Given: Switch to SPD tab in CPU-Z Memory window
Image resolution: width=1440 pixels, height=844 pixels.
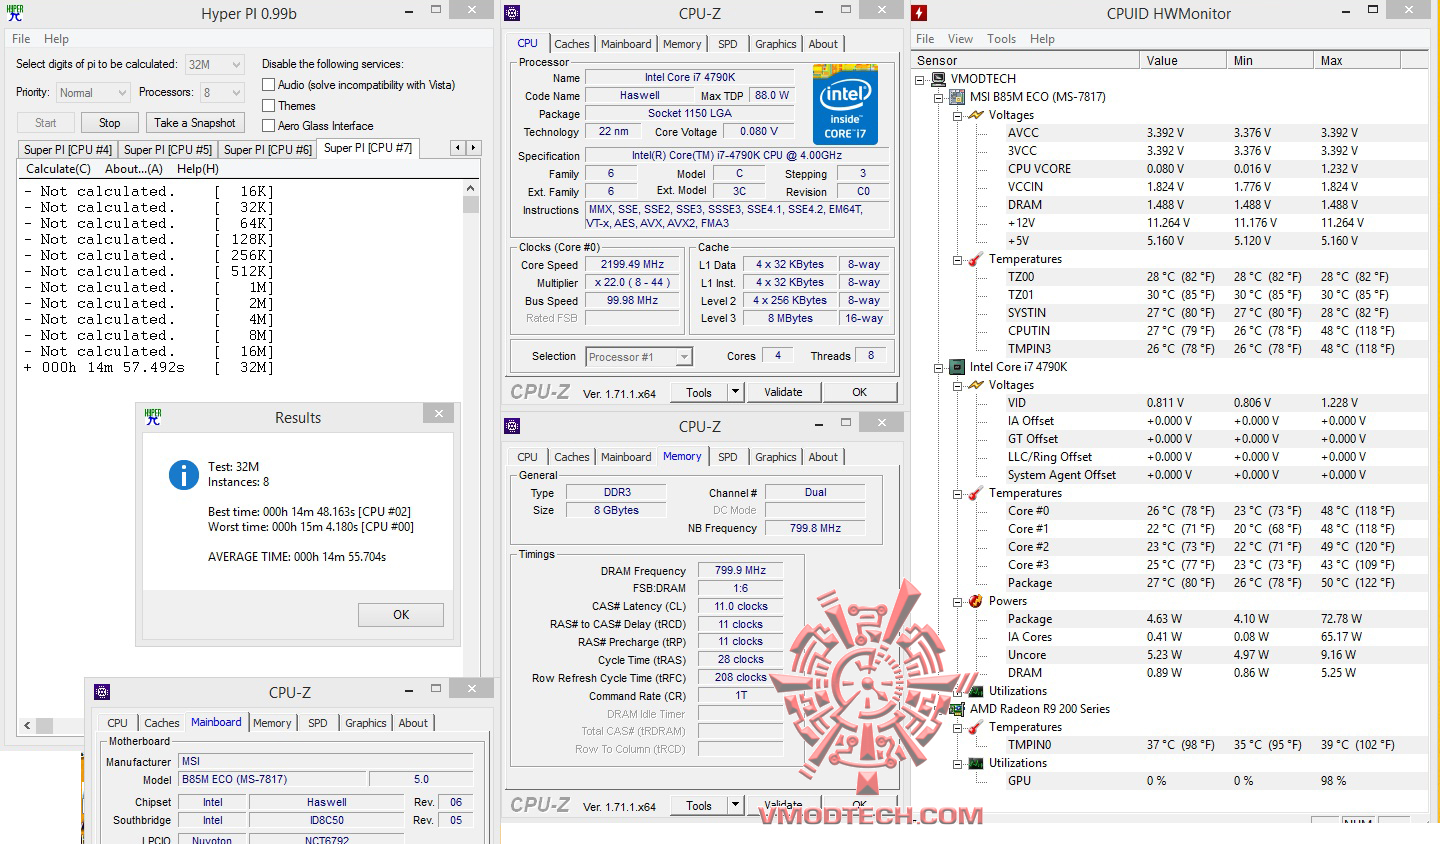Looking at the screenshot, I should 728,457.
